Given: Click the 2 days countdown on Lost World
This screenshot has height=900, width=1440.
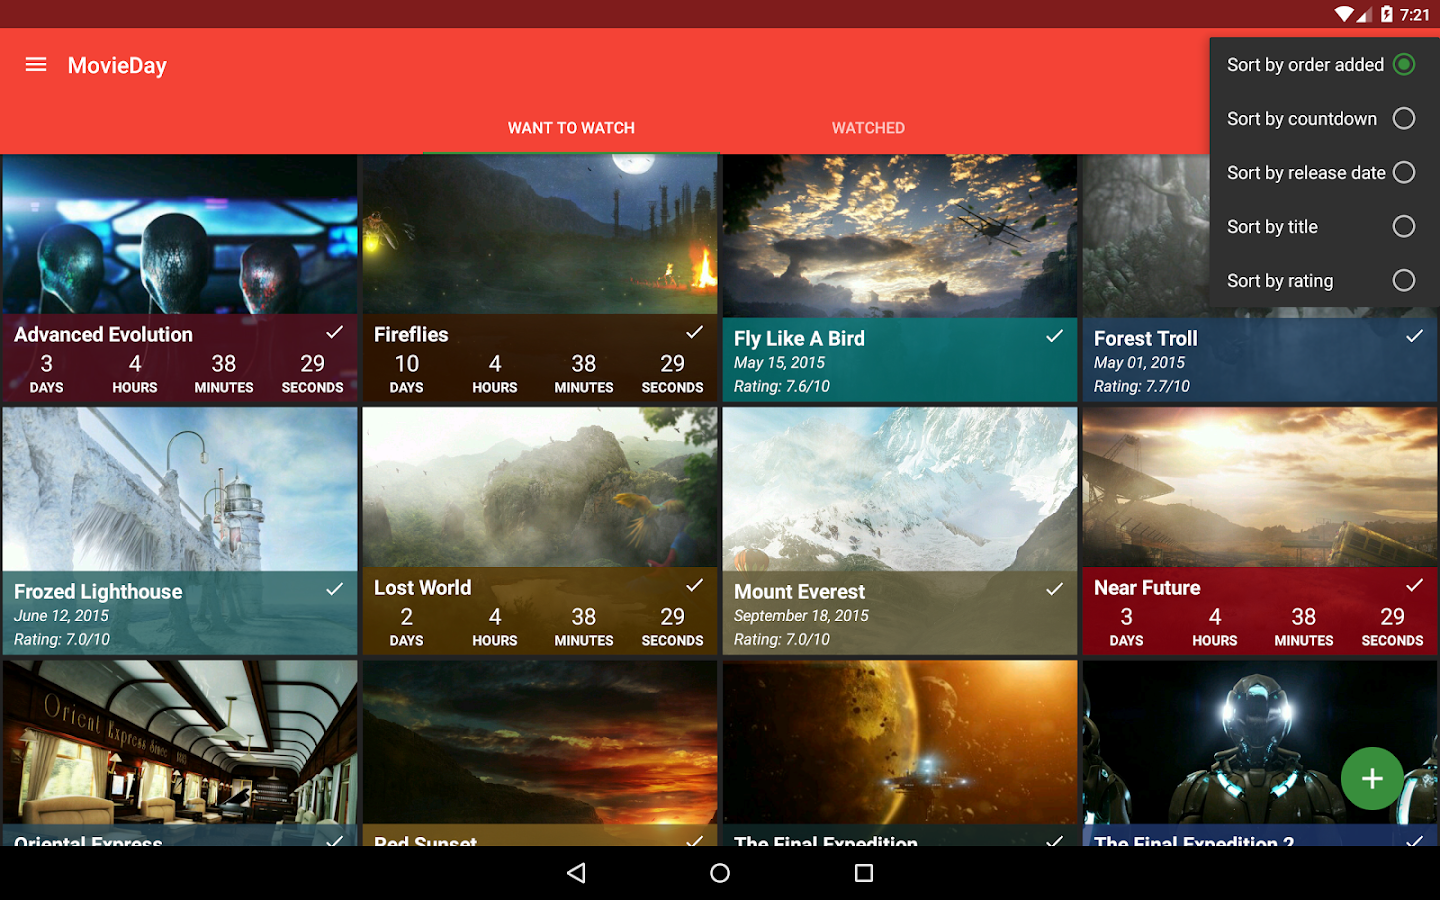Looking at the screenshot, I should pyautogui.click(x=407, y=626).
